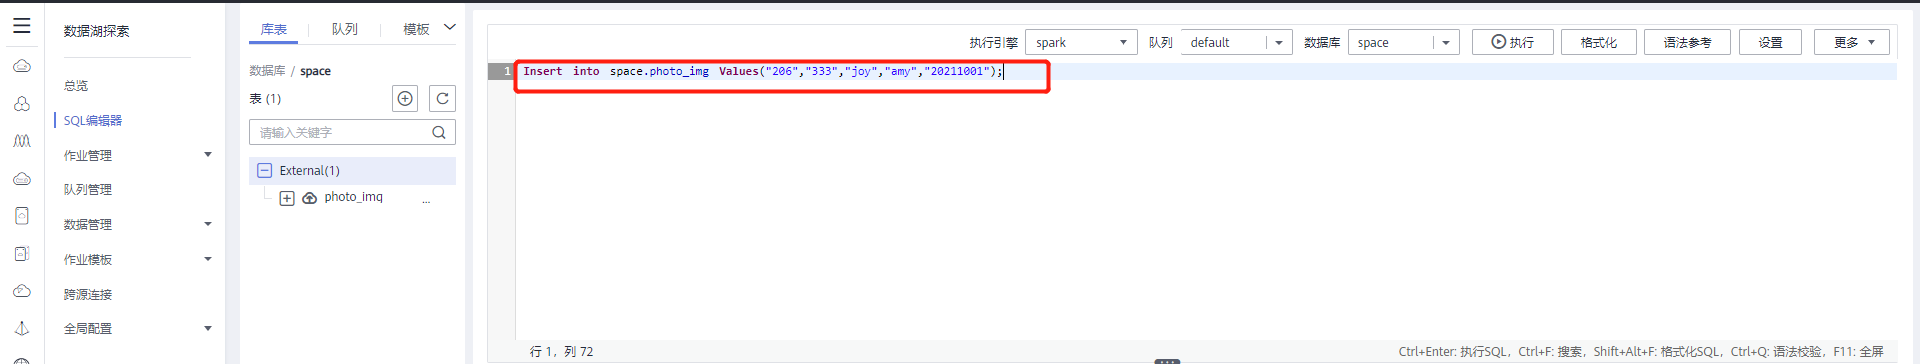
Task: Expand 全局配置 submenu
Action: click(208, 328)
